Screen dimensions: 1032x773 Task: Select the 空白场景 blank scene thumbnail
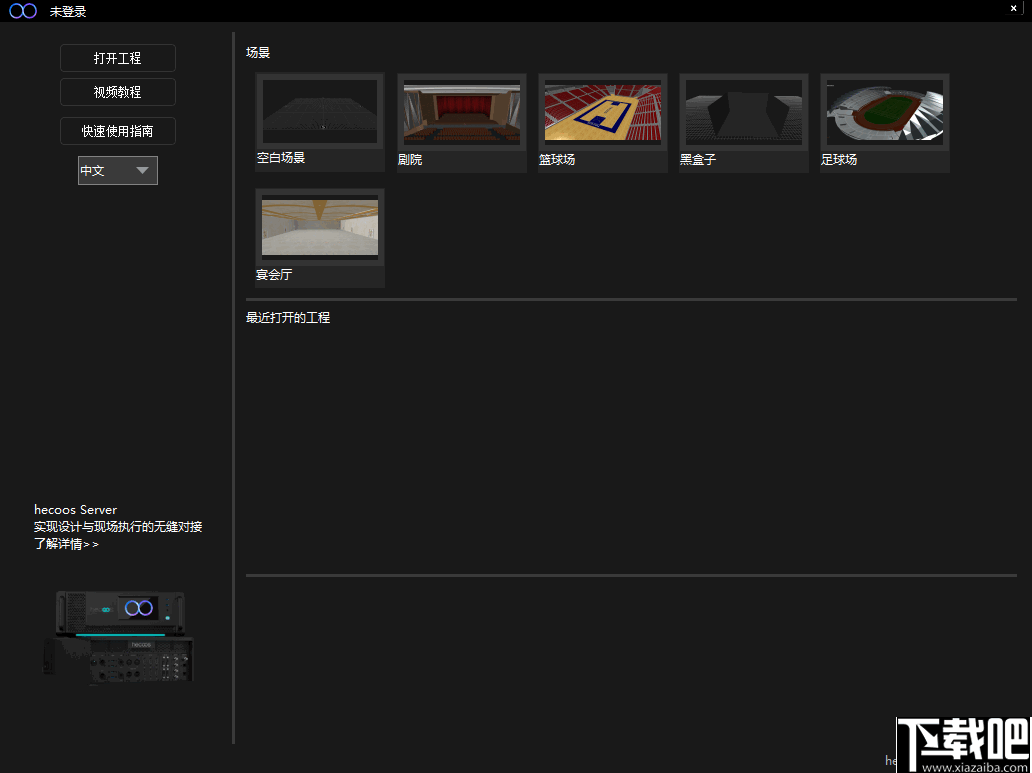pos(320,112)
